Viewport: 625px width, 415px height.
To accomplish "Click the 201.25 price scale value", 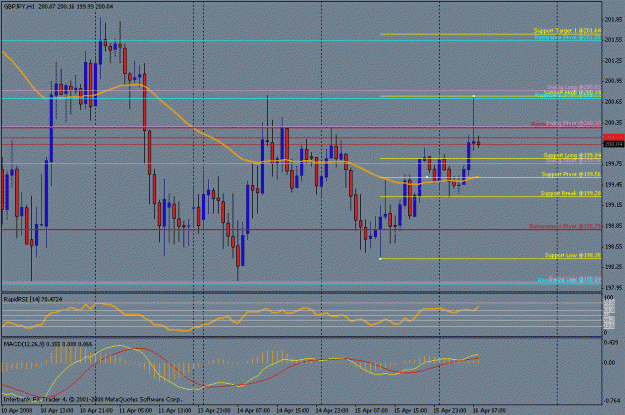I will (613, 61).
